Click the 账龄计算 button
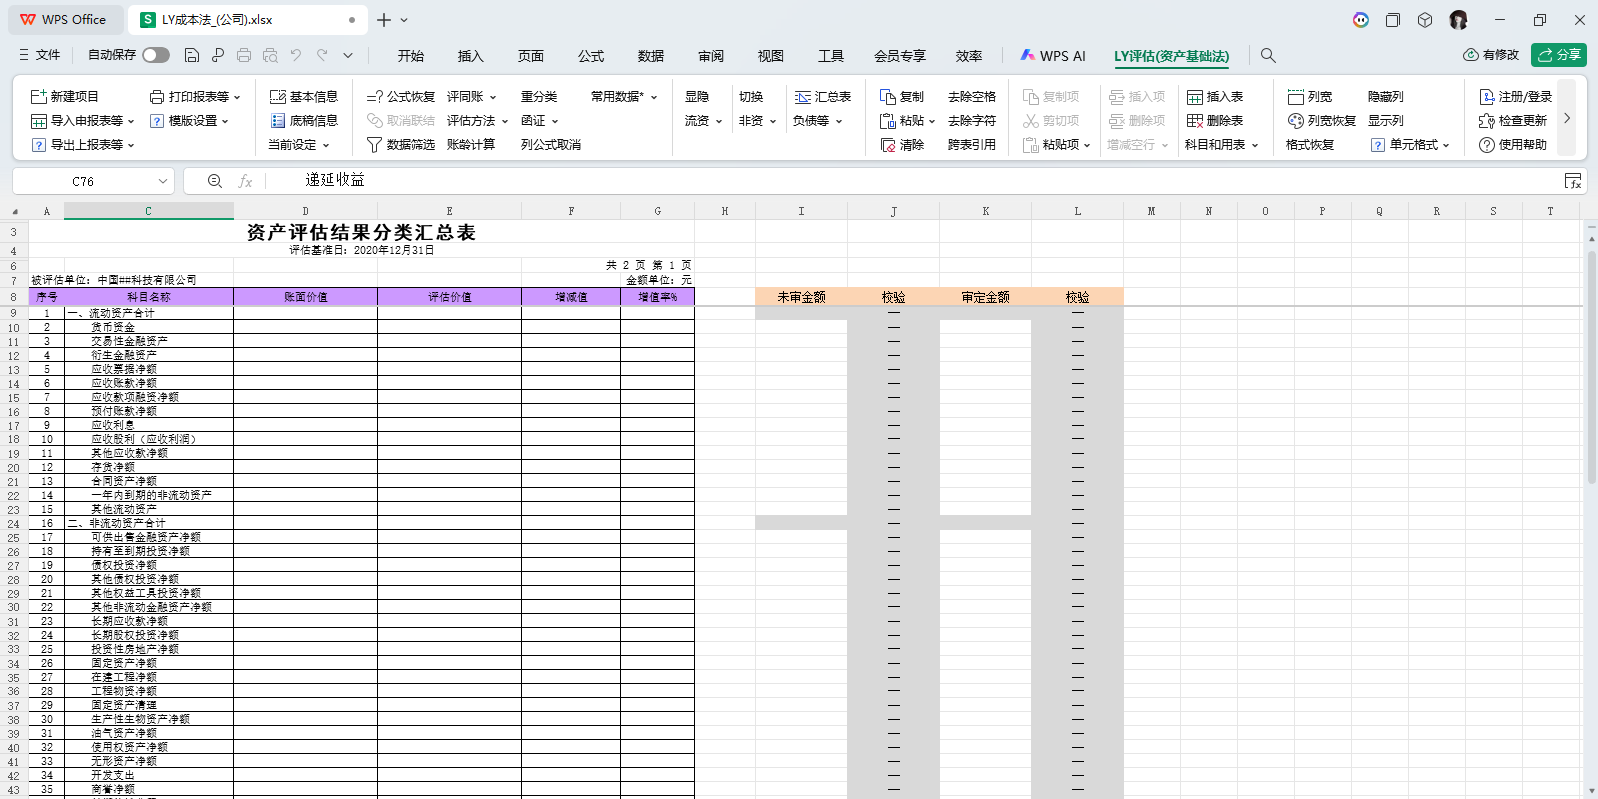Viewport: 1598px width, 799px height. [471, 145]
